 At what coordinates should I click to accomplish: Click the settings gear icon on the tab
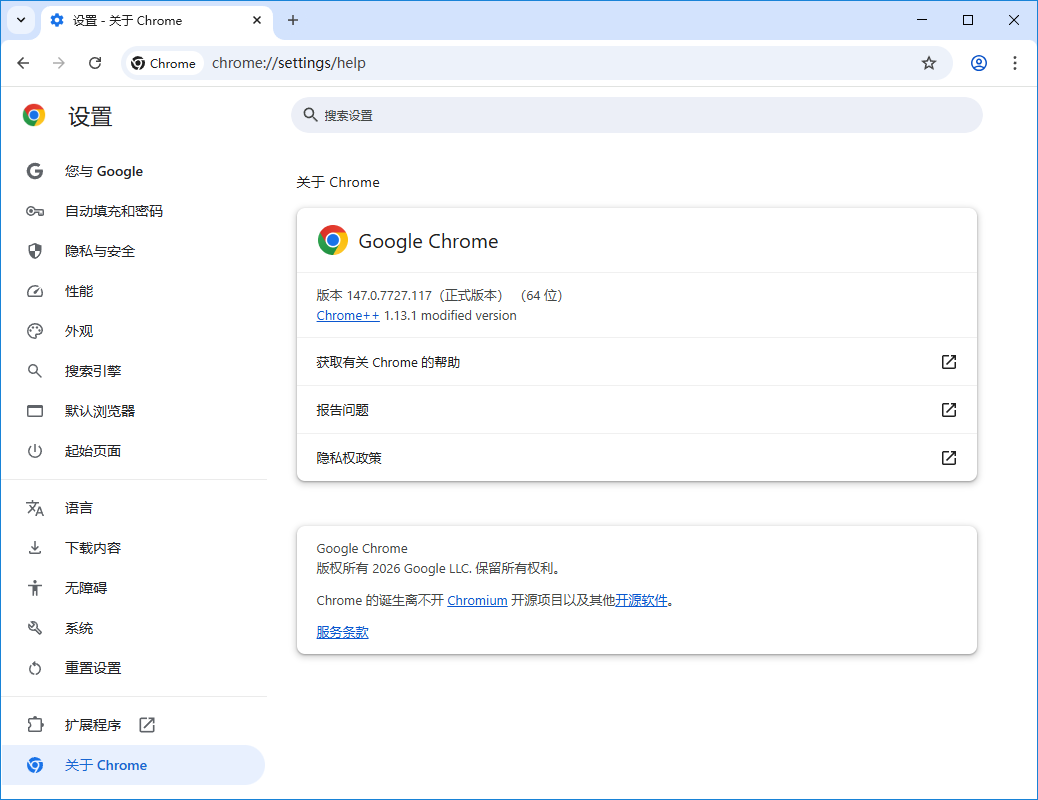pos(57,20)
